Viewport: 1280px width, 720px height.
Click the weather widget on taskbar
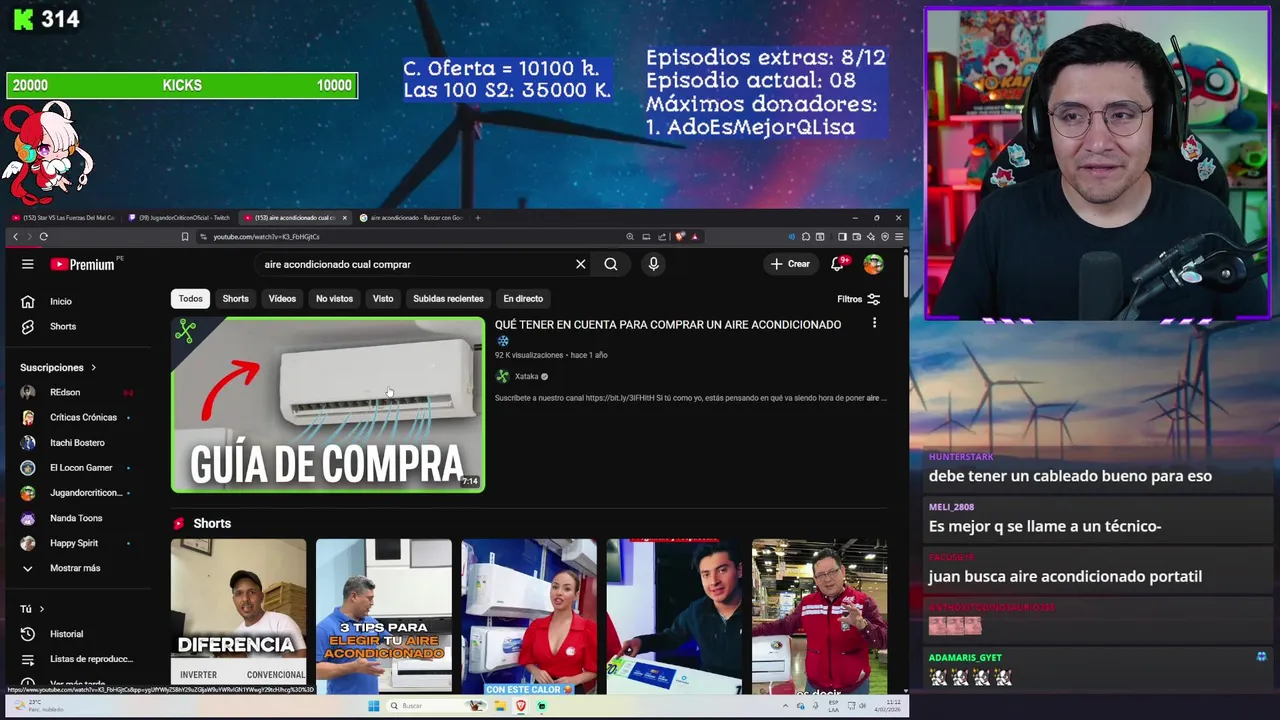pos(40,705)
